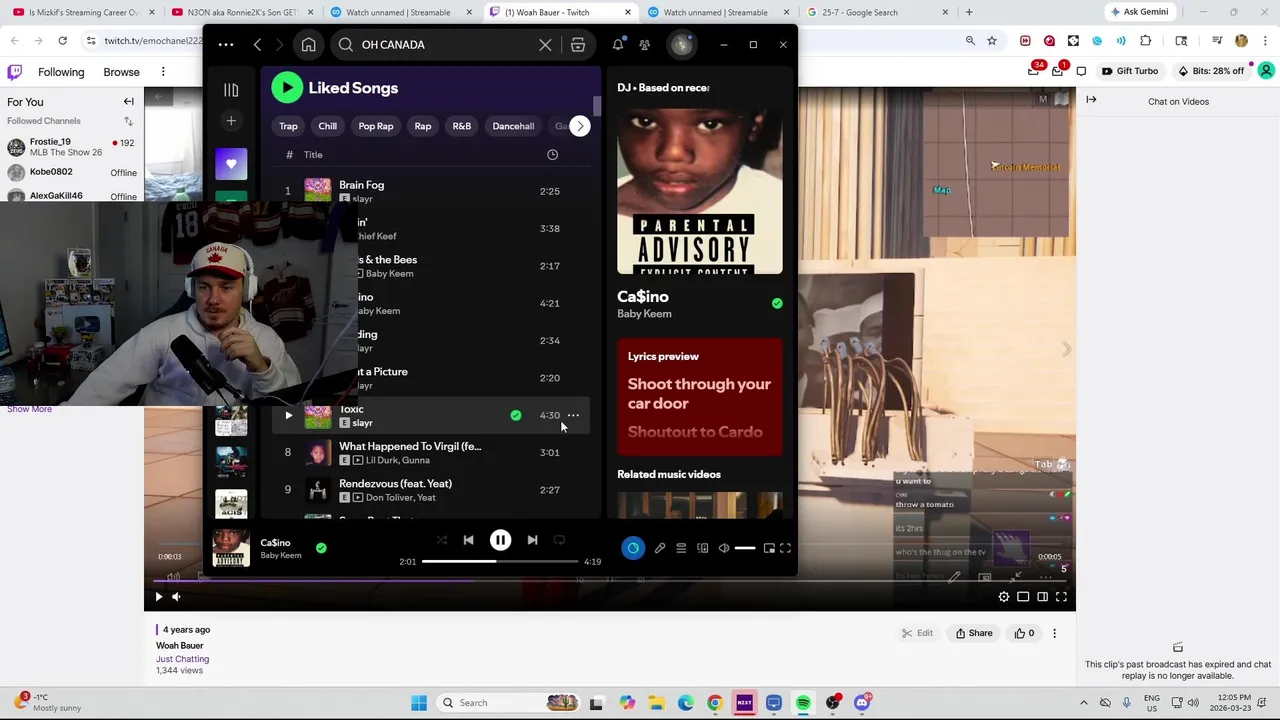Toggle shuffle in the Spotify player
This screenshot has height=720, width=1280.
[441, 540]
